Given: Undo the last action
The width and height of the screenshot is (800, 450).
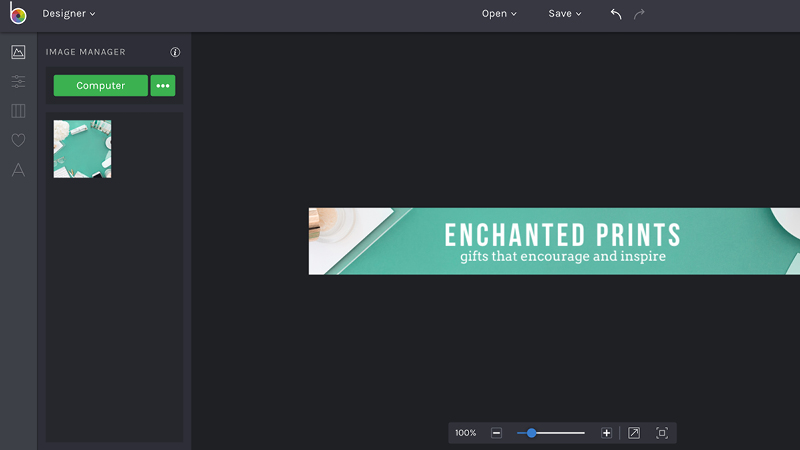Looking at the screenshot, I should point(616,14).
